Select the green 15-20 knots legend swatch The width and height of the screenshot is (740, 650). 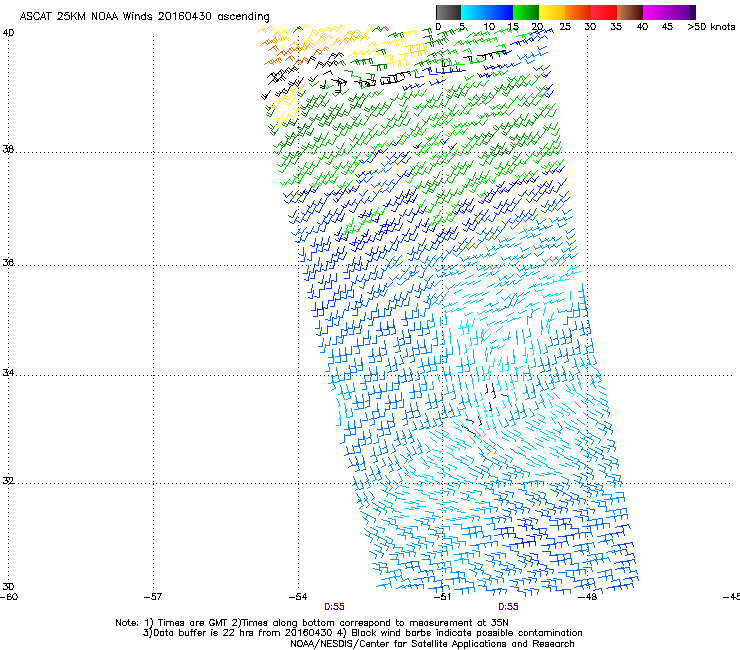point(526,12)
